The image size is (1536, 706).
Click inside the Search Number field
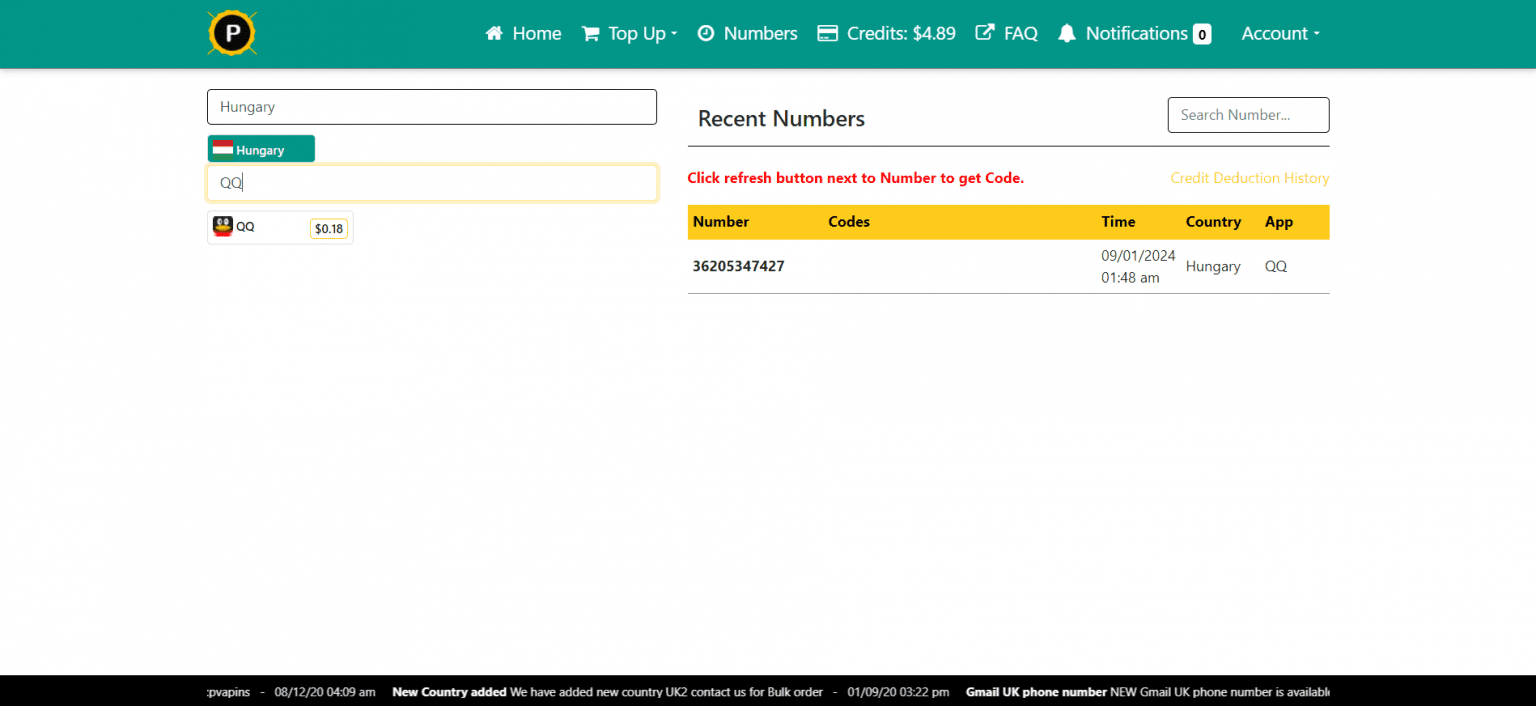click(x=1248, y=115)
